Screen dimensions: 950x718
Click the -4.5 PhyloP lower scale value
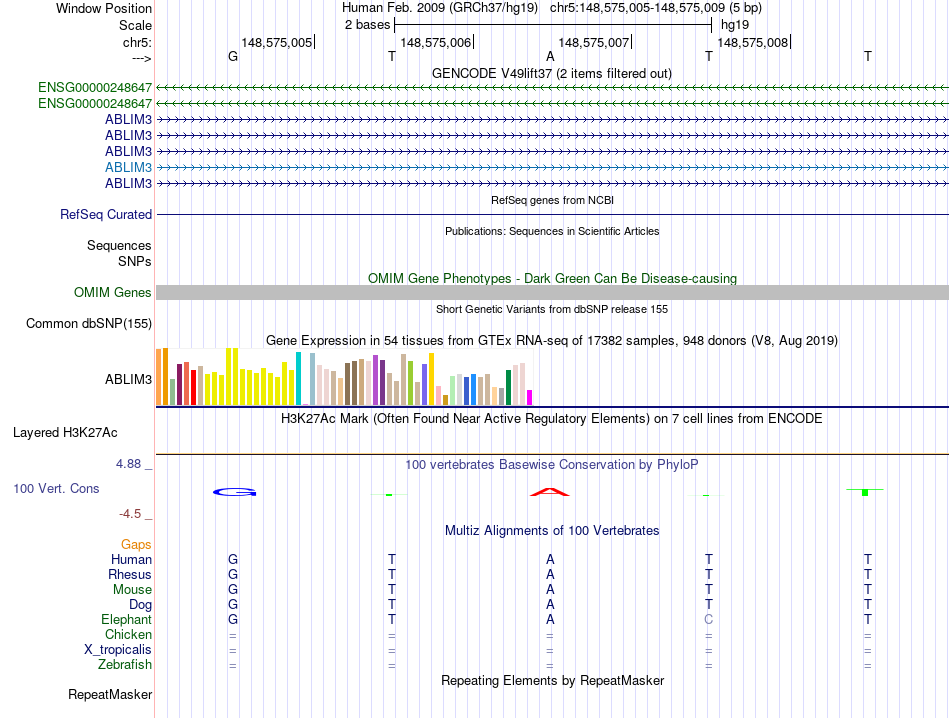coord(130,514)
